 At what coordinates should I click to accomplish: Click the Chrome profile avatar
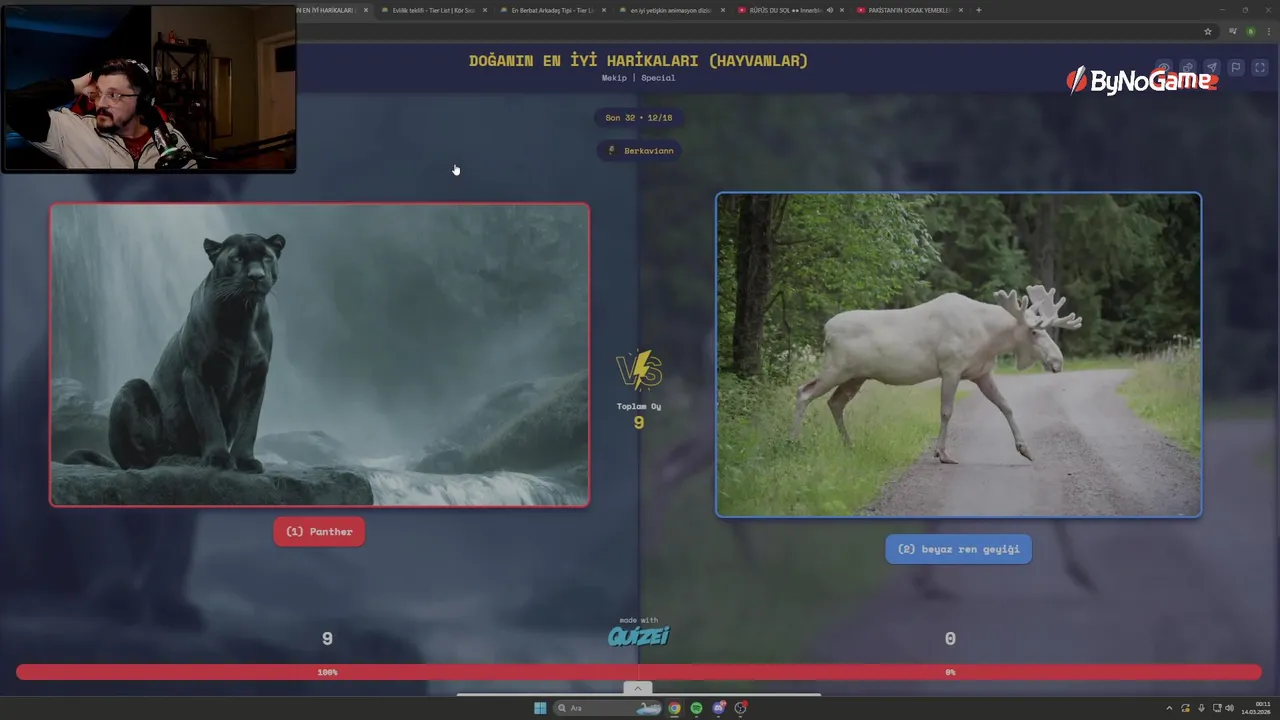[x=1250, y=31]
